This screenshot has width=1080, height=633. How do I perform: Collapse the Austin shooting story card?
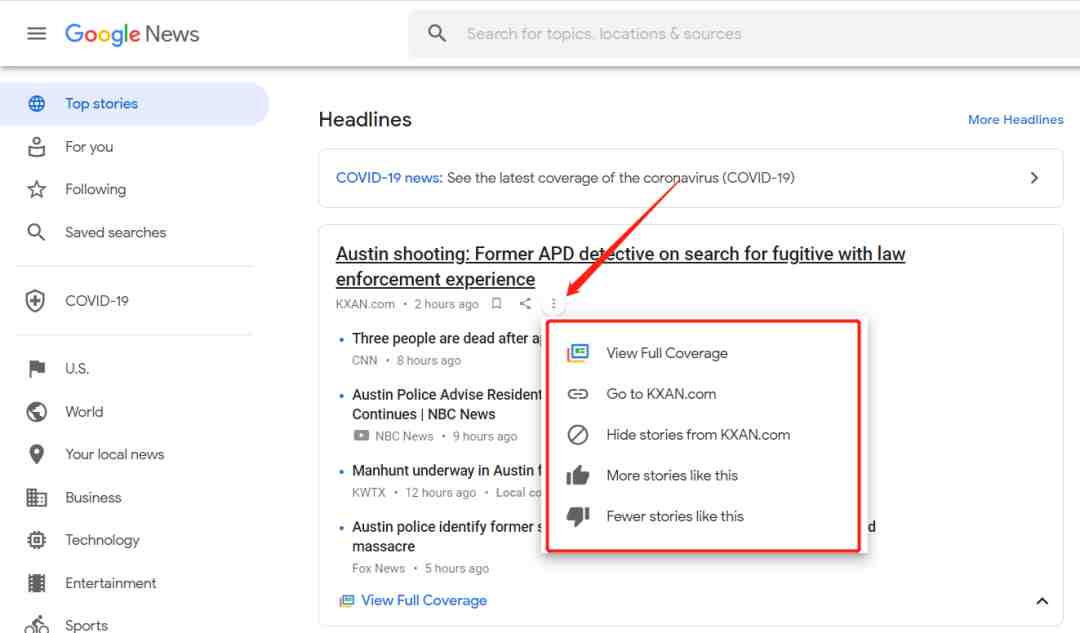pyautogui.click(x=1042, y=601)
